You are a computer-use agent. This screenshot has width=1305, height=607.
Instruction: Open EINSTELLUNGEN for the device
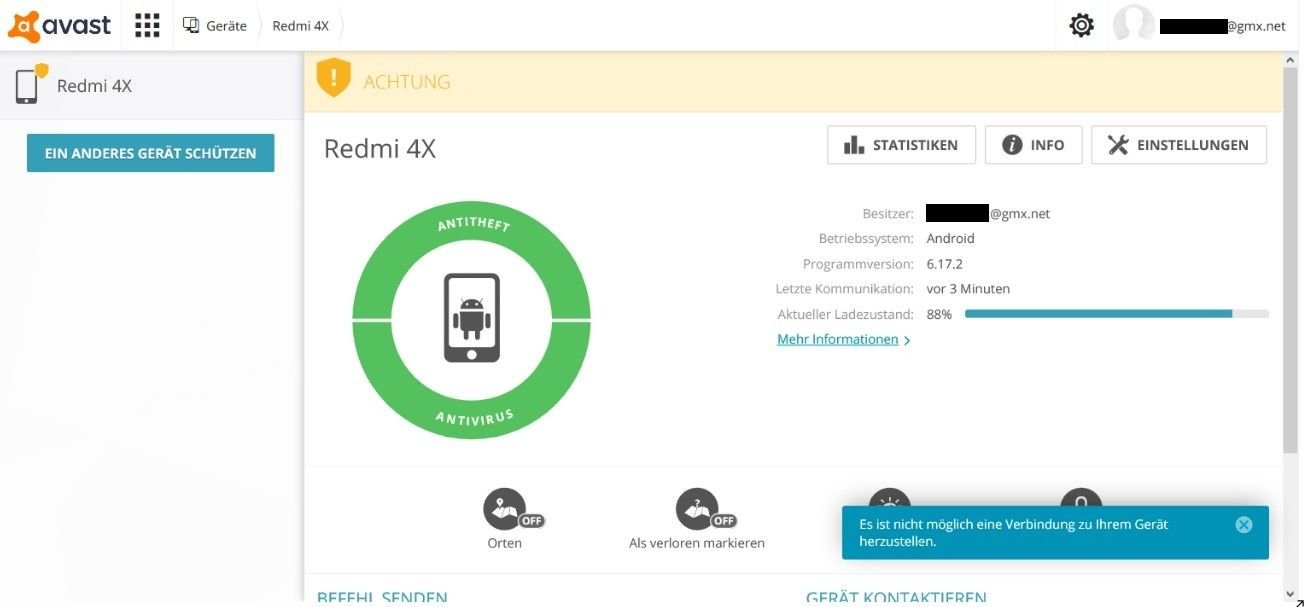[1178, 145]
